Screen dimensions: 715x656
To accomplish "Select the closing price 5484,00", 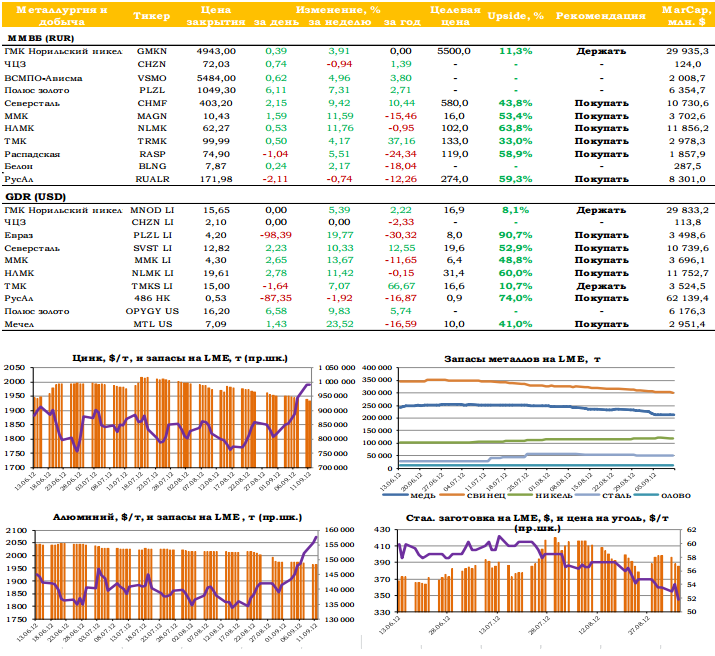I will pos(216,78).
